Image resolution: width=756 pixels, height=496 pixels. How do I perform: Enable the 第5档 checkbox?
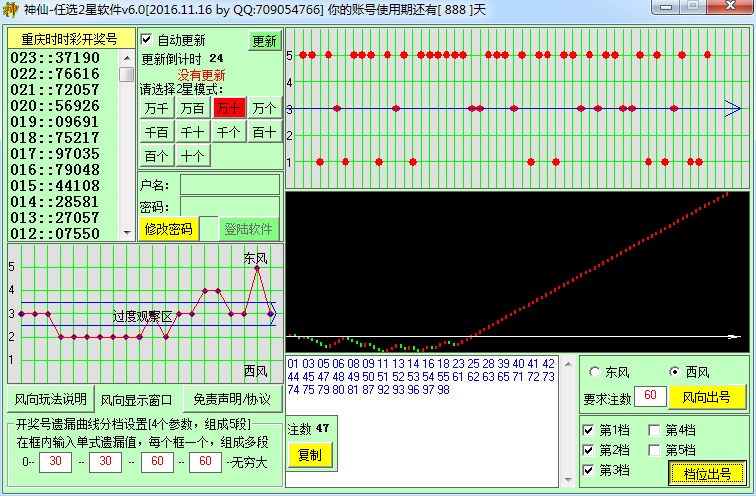point(654,450)
